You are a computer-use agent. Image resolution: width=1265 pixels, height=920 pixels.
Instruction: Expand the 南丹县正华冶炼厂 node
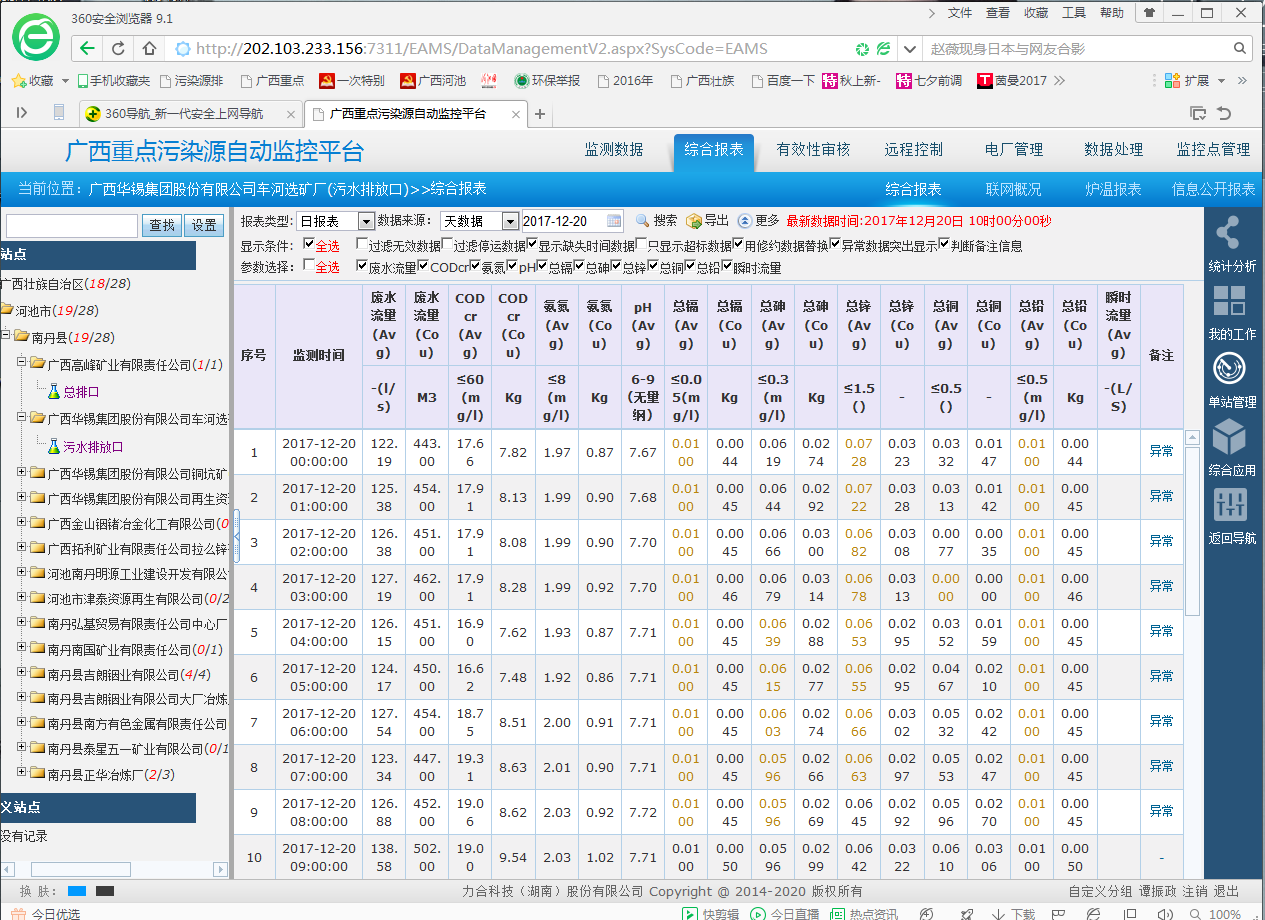22,773
